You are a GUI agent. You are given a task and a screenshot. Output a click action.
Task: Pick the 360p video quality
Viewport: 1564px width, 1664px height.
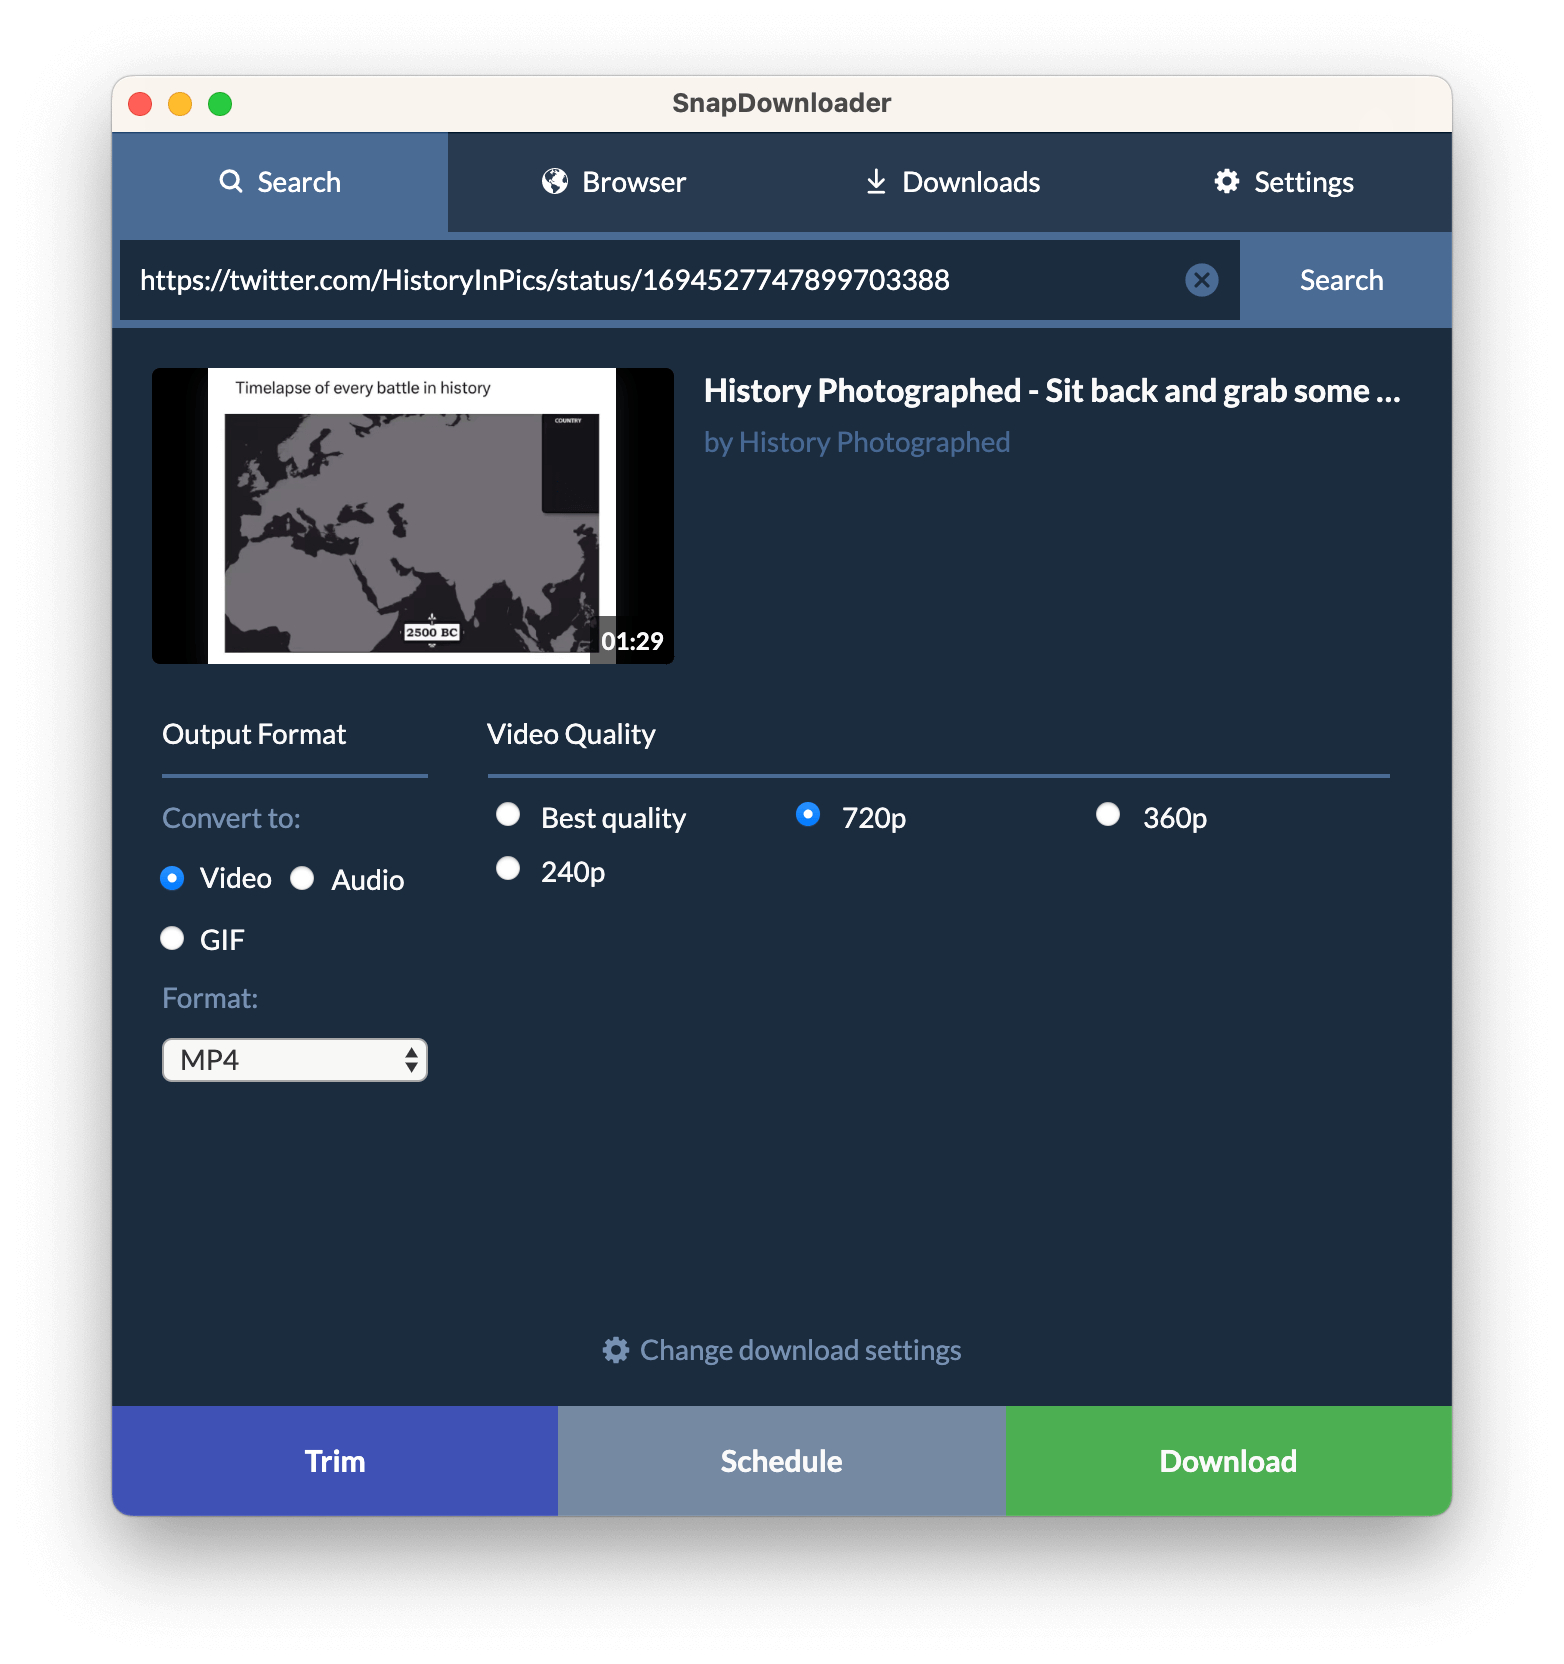point(1108,815)
